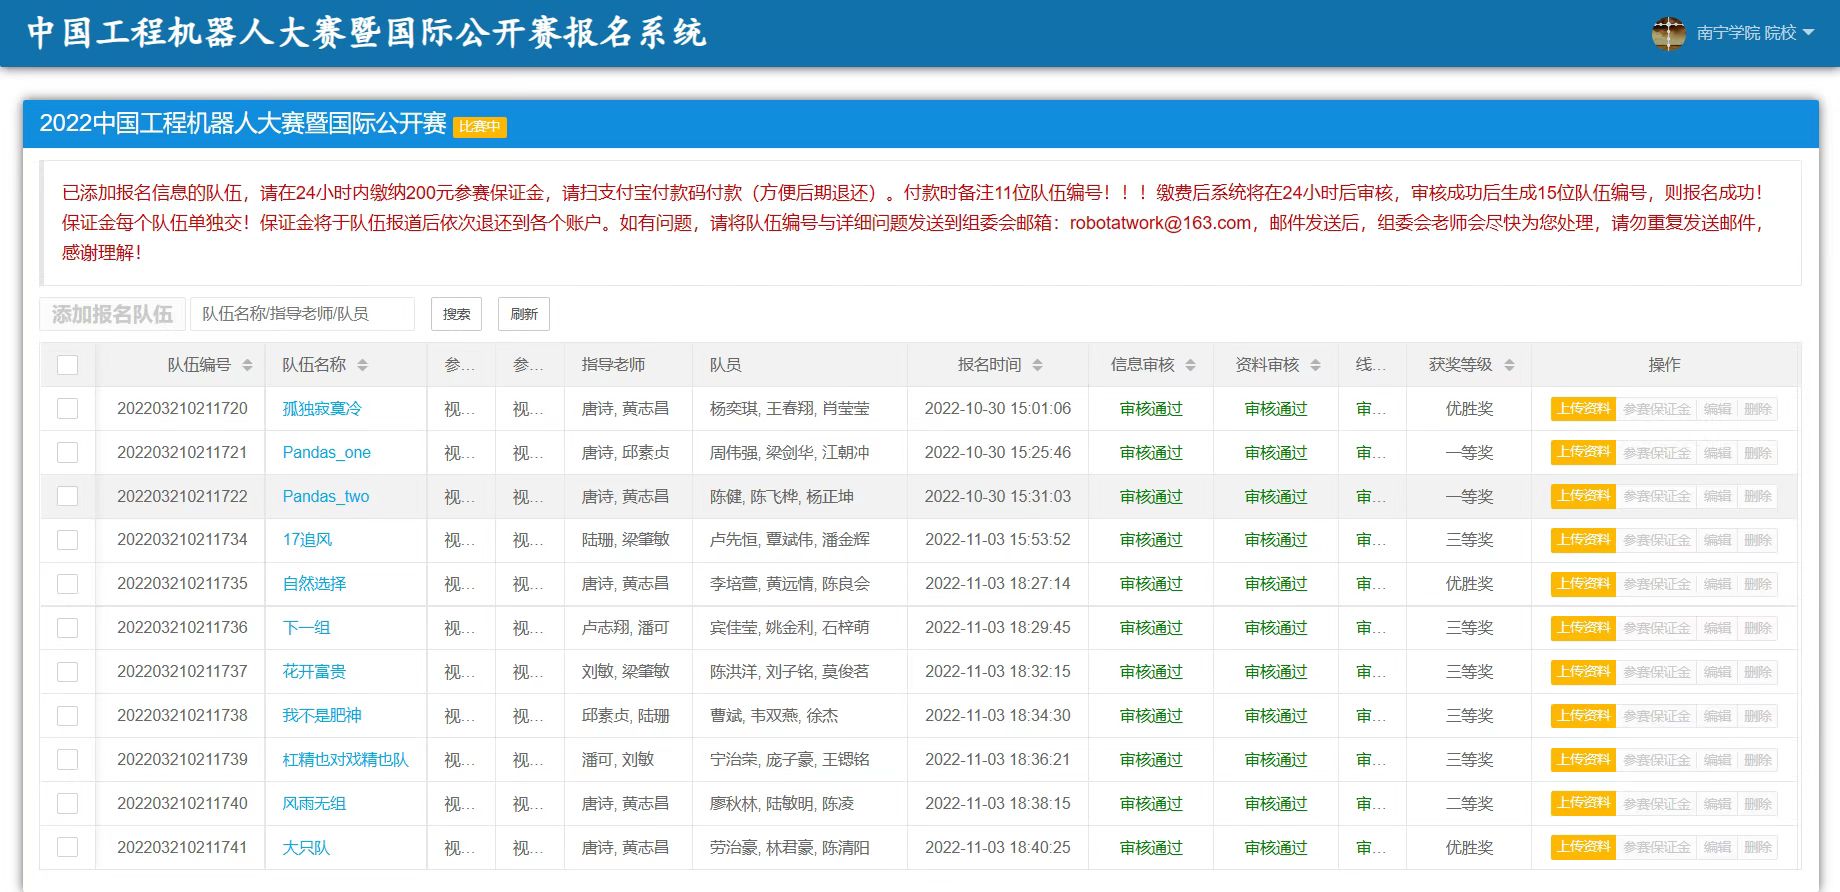Tick checkbox for team 20220321021​1736
The width and height of the screenshot is (1840, 892).
(x=68, y=628)
